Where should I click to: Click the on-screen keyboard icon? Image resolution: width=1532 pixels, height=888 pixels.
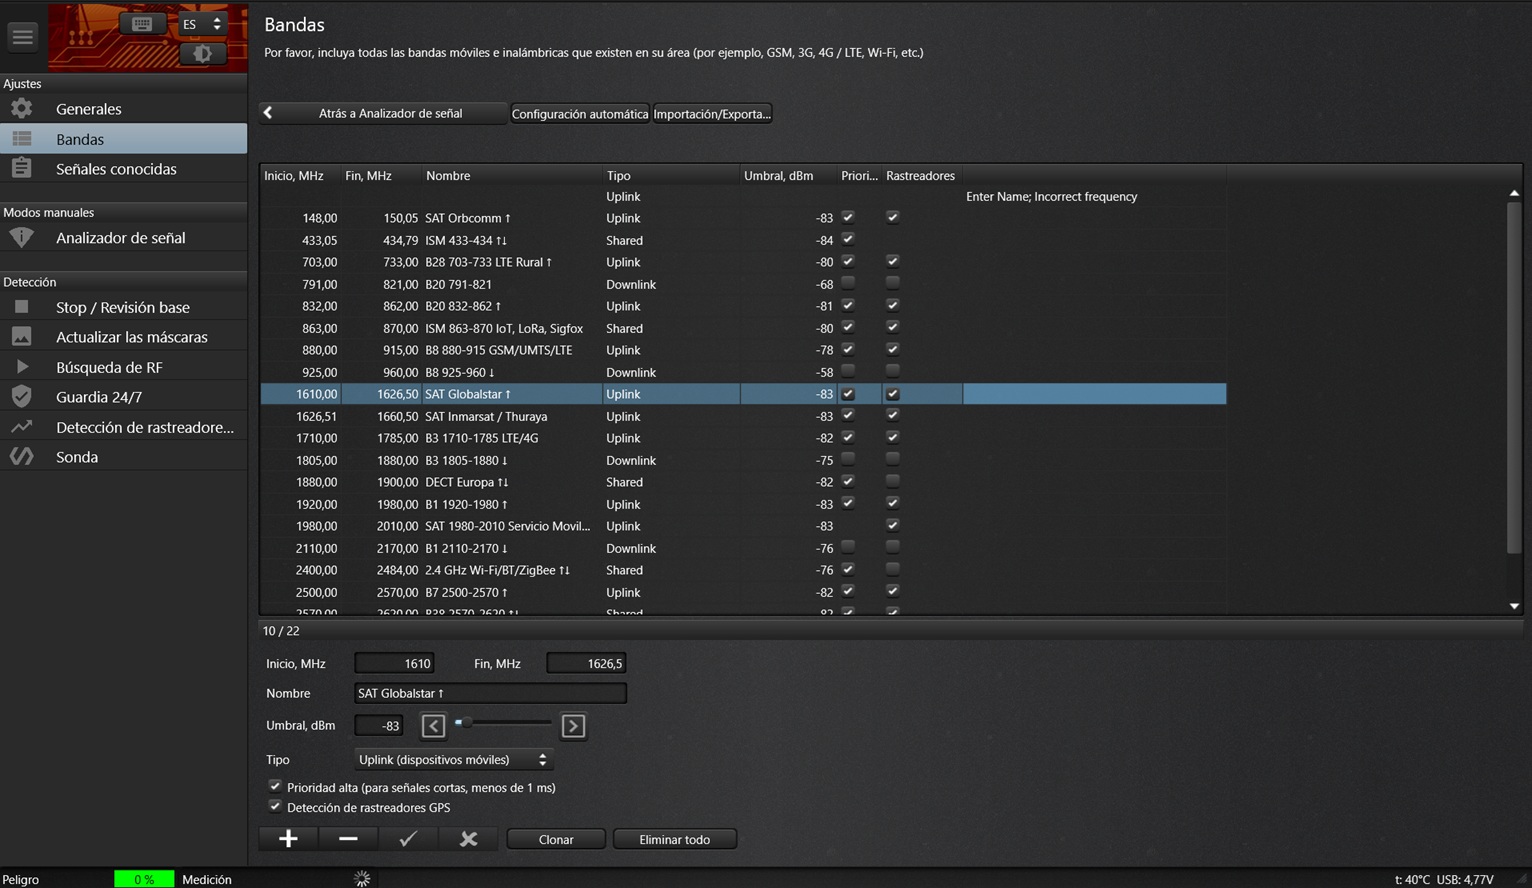142,24
